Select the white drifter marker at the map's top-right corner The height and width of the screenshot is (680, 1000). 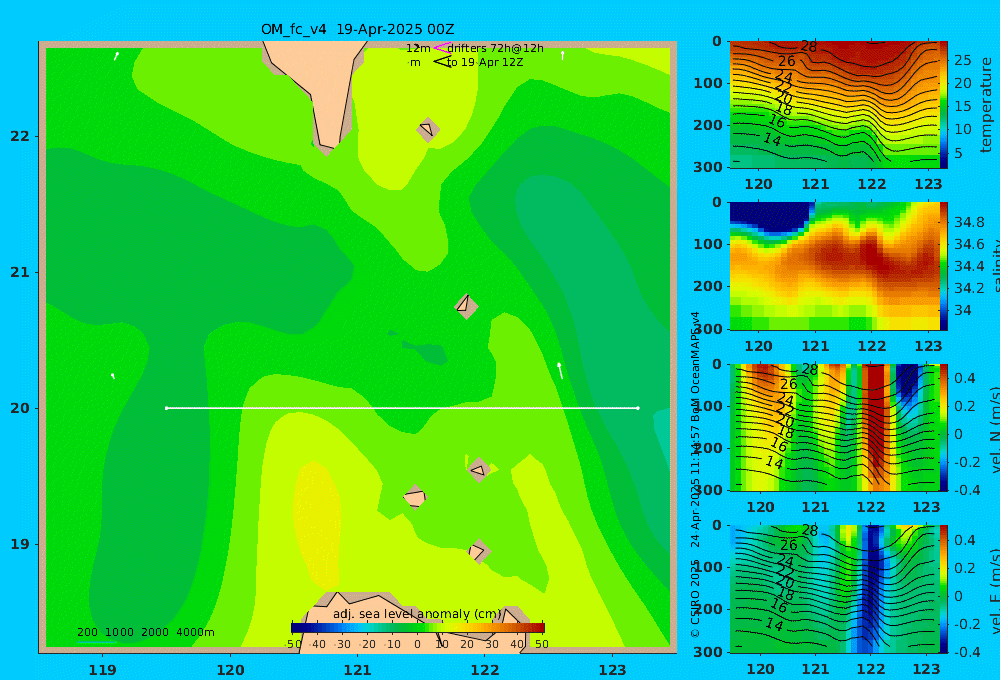[x=562, y=55]
